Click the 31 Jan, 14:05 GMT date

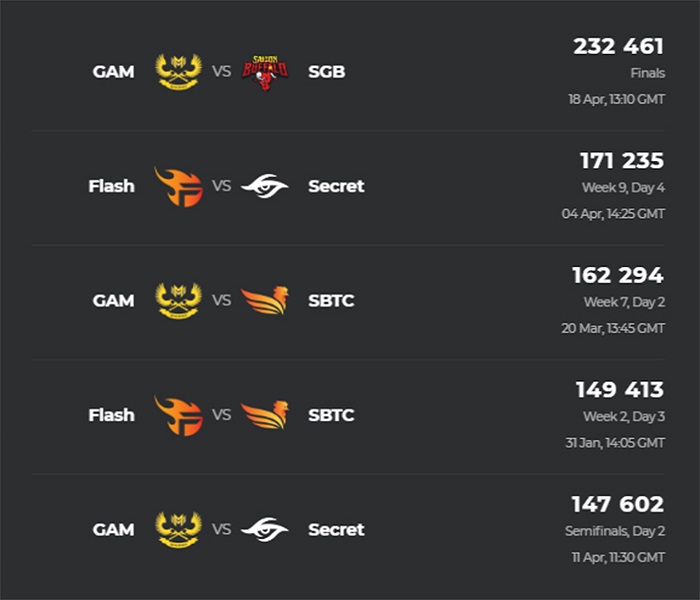click(x=615, y=443)
